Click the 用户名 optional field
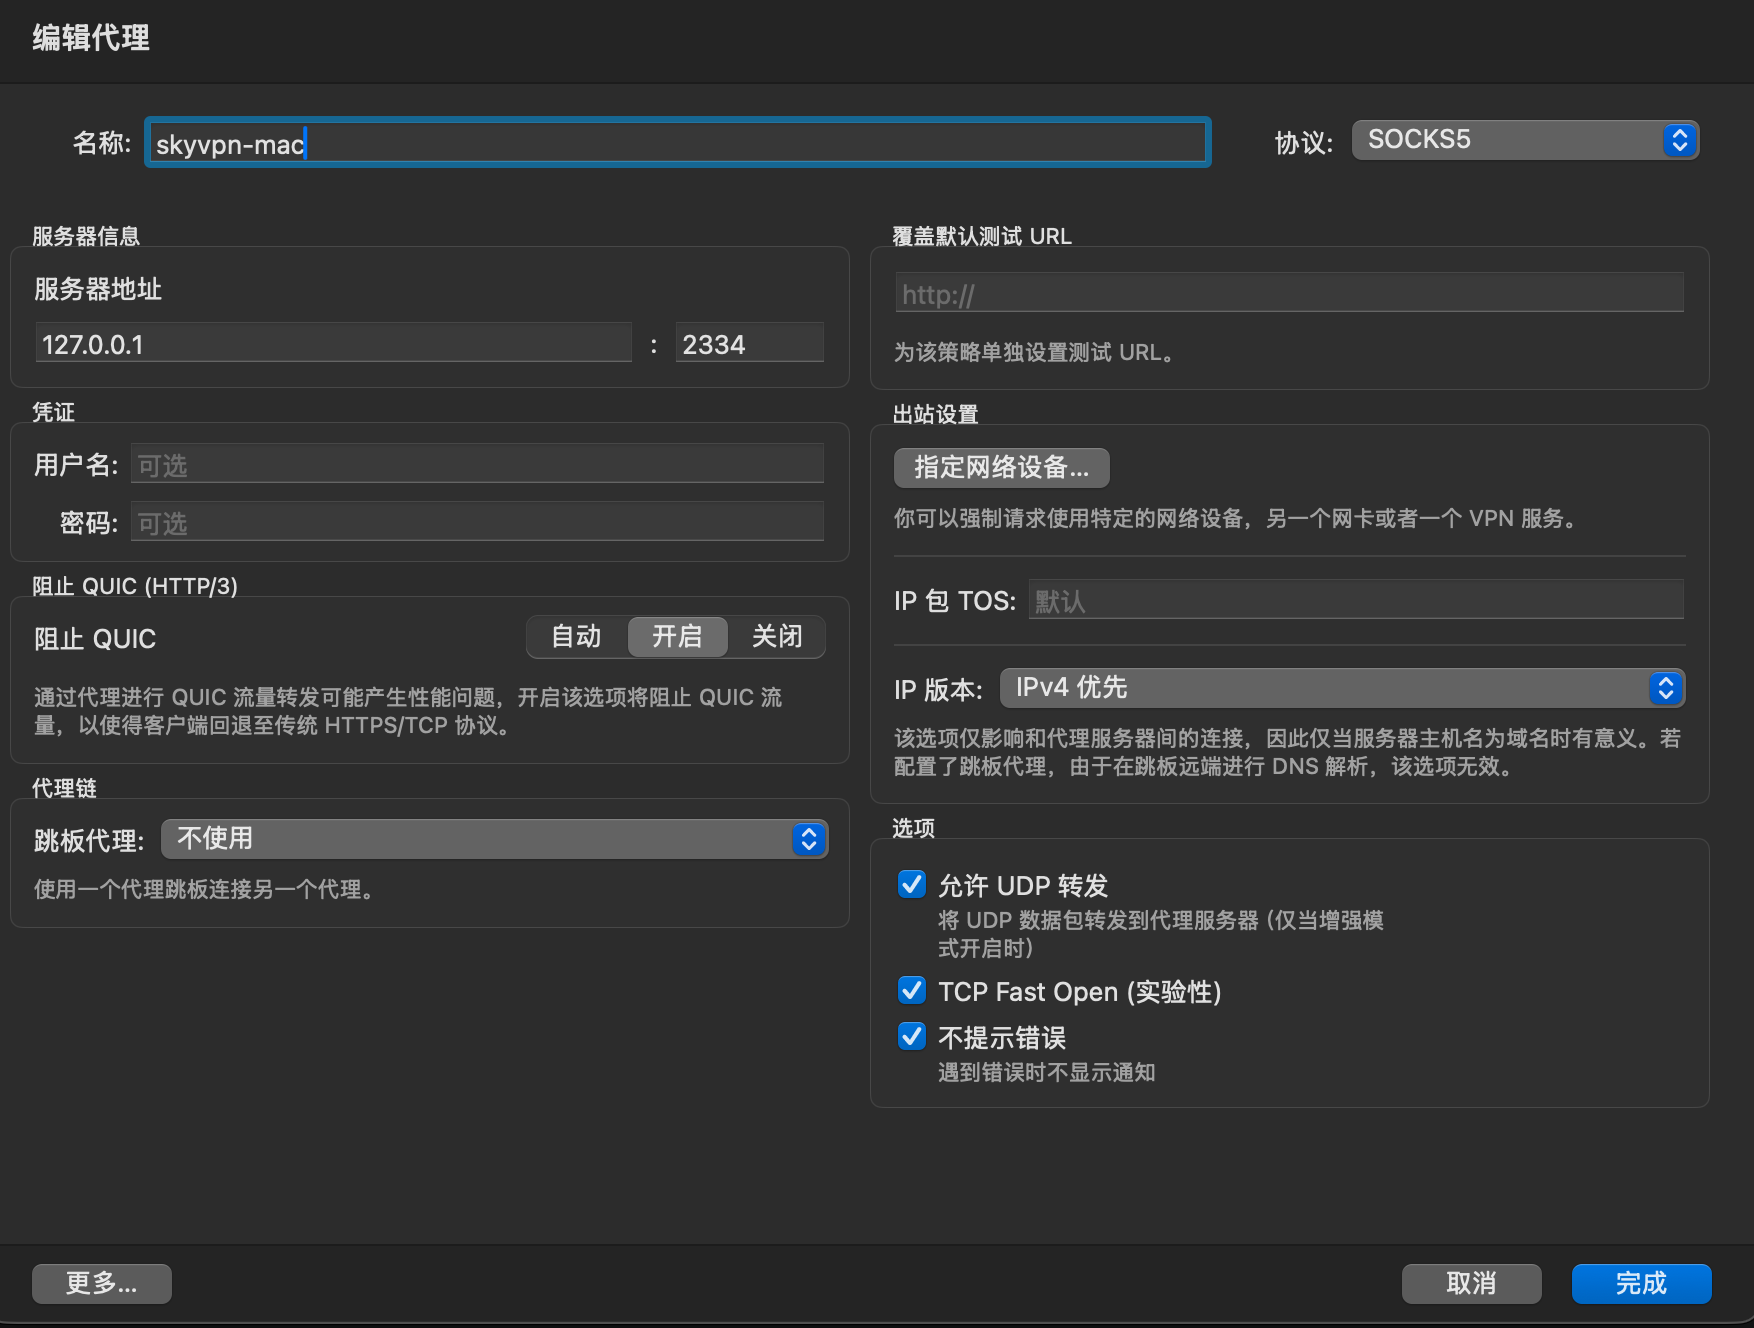The width and height of the screenshot is (1754, 1328). [x=476, y=463]
